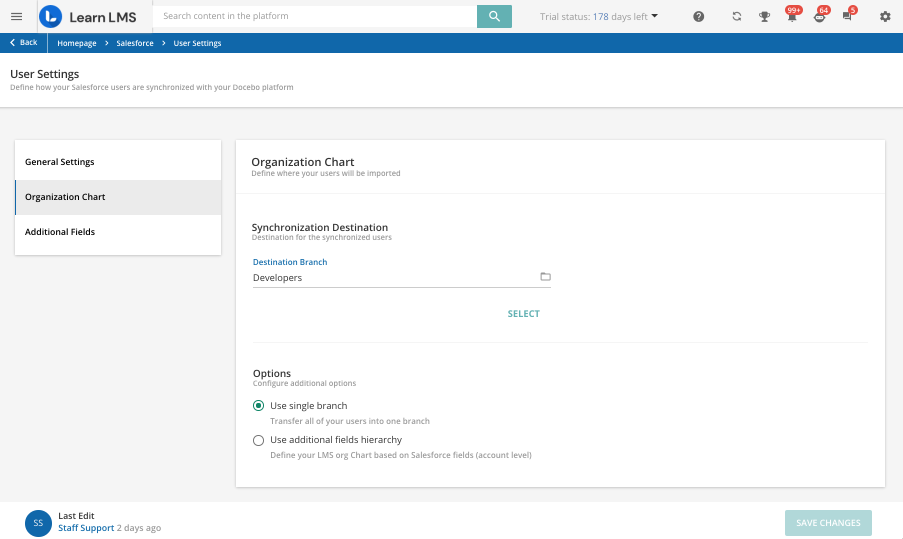Click the refresh sync icon
The width and height of the screenshot is (903, 539).
point(737,17)
